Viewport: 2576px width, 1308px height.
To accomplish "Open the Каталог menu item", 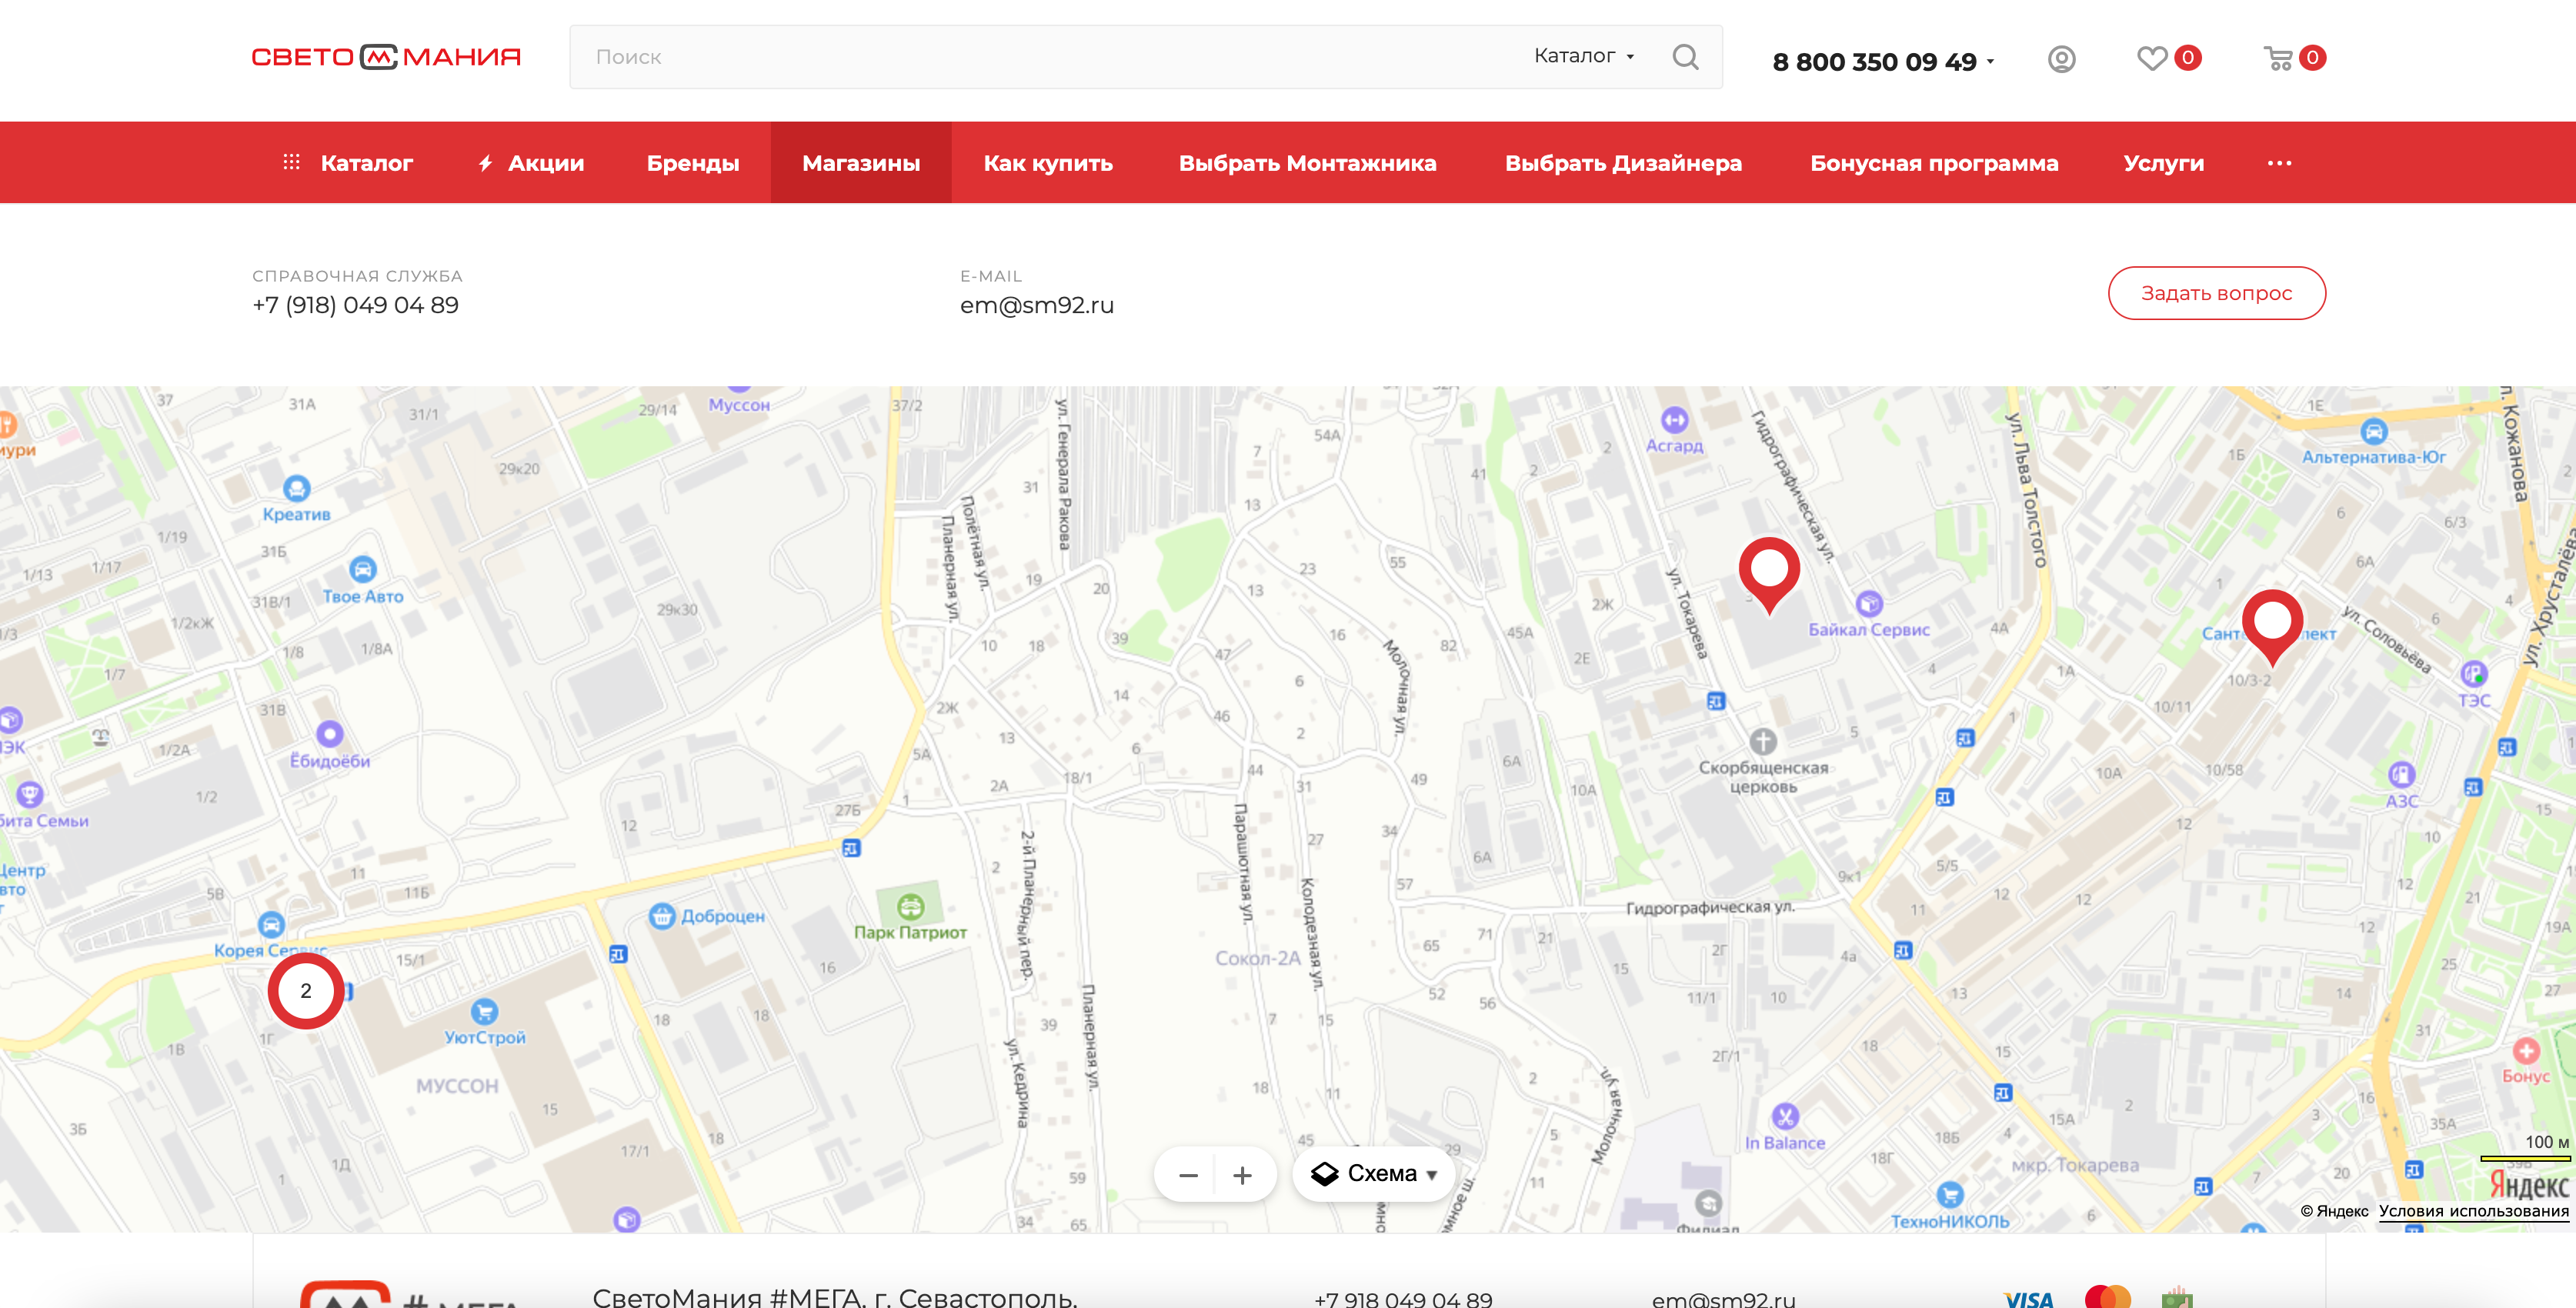I will 348,163.
